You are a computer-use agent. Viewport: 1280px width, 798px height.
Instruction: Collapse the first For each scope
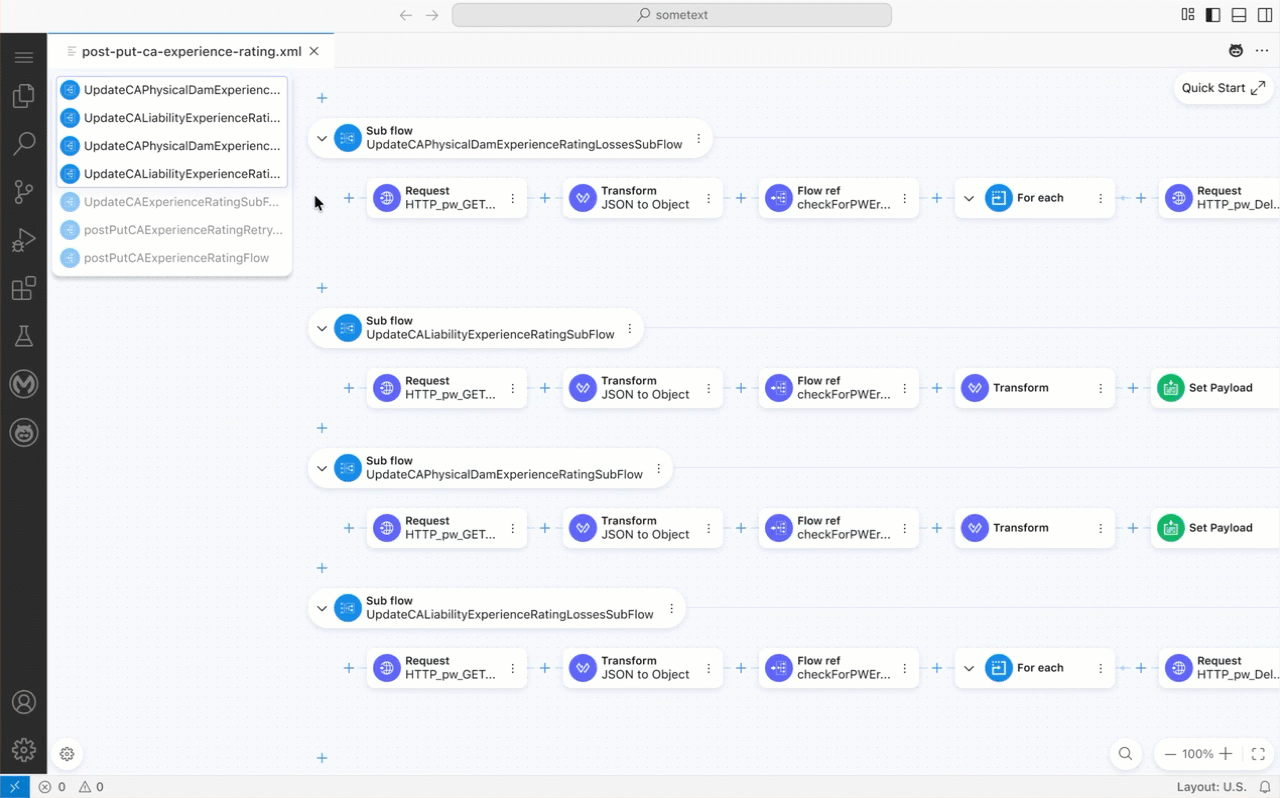(x=969, y=199)
